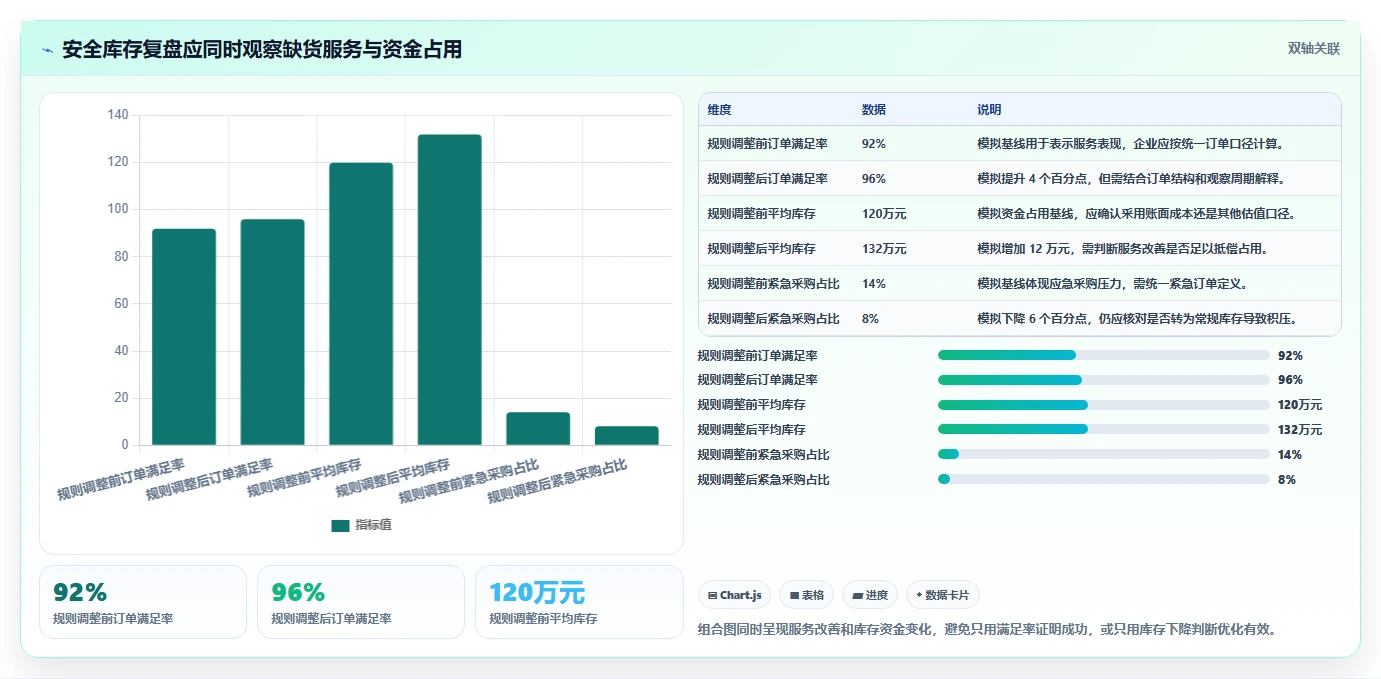The width and height of the screenshot is (1381, 679).
Task: Click the 双轴关联 label in header
Action: click(x=1313, y=49)
